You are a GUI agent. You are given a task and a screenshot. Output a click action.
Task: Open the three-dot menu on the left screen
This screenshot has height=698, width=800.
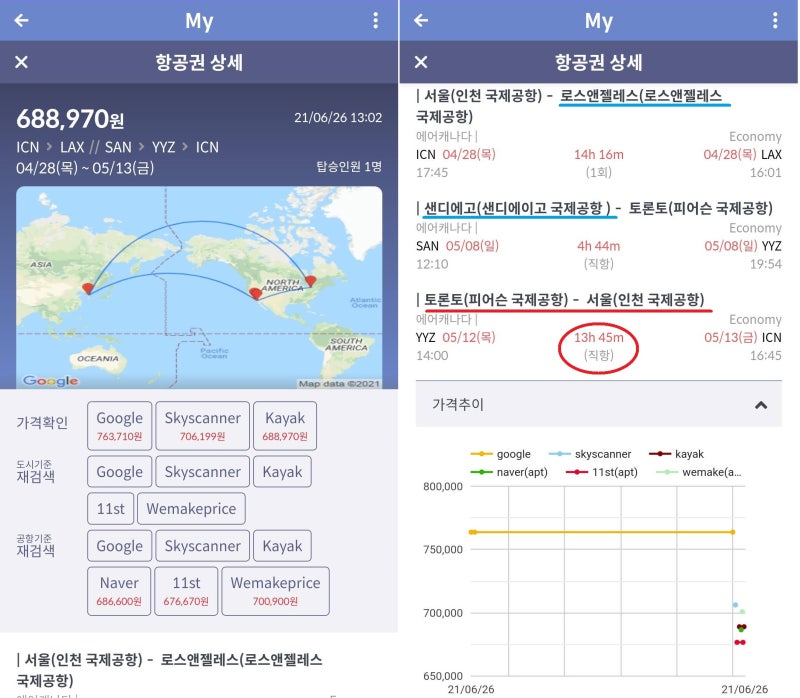[x=377, y=20]
